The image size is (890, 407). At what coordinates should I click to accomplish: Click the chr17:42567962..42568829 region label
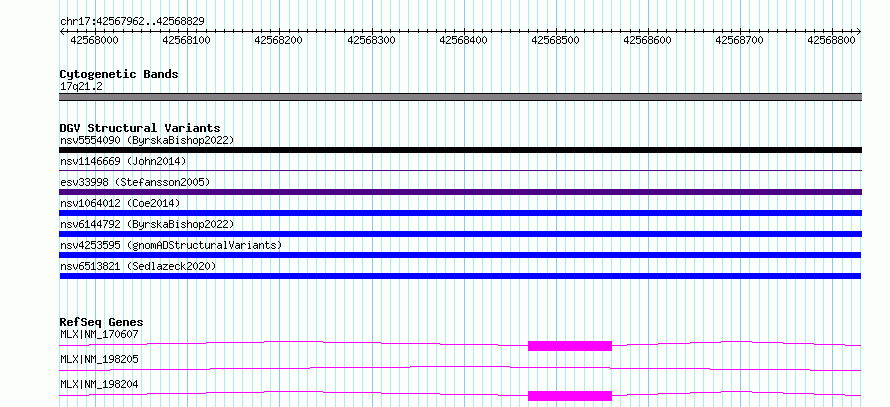[132, 22]
